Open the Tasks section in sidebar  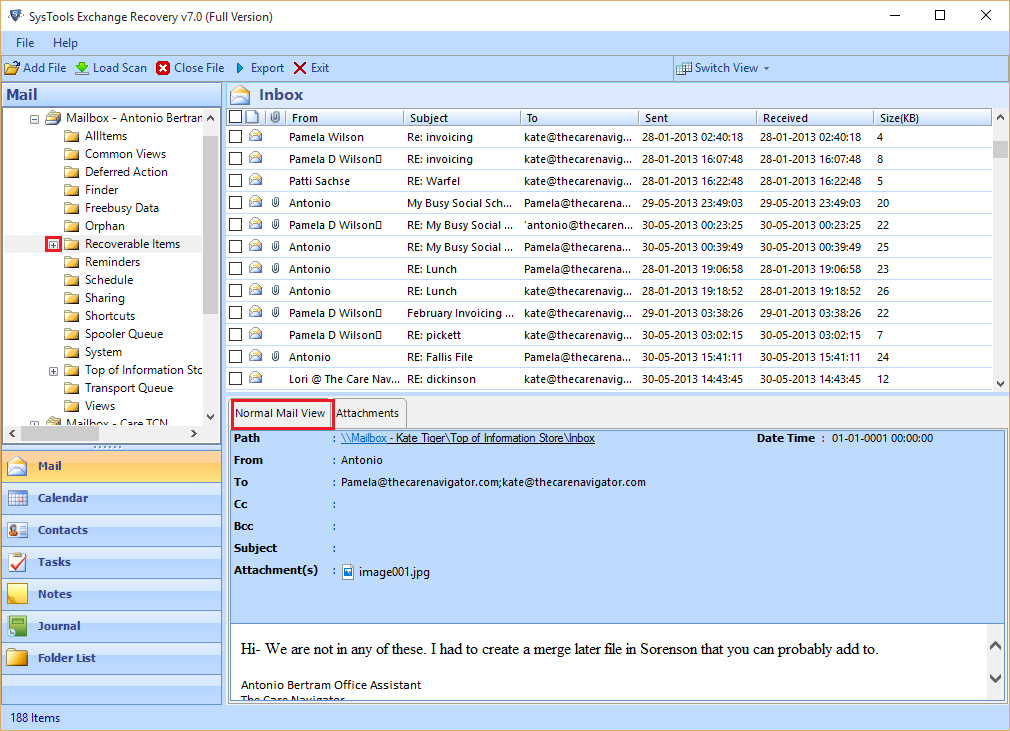pos(54,562)
